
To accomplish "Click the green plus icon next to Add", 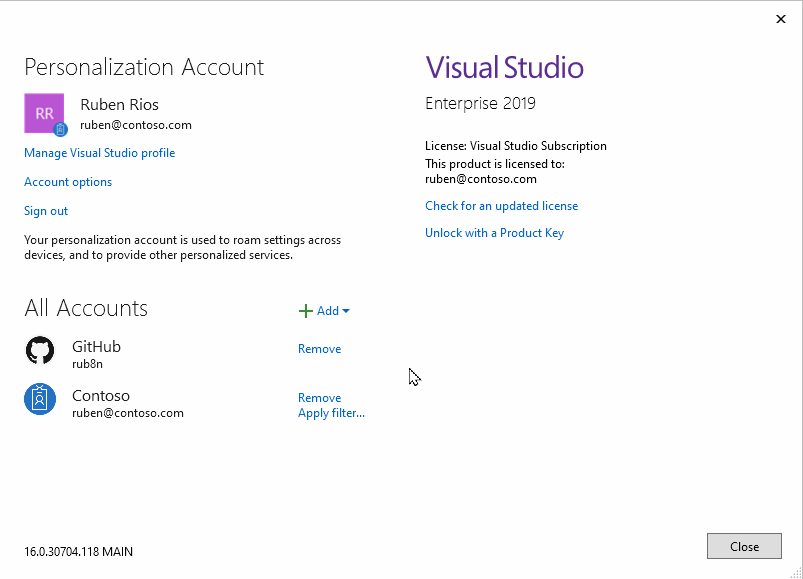I will [307, 310].
